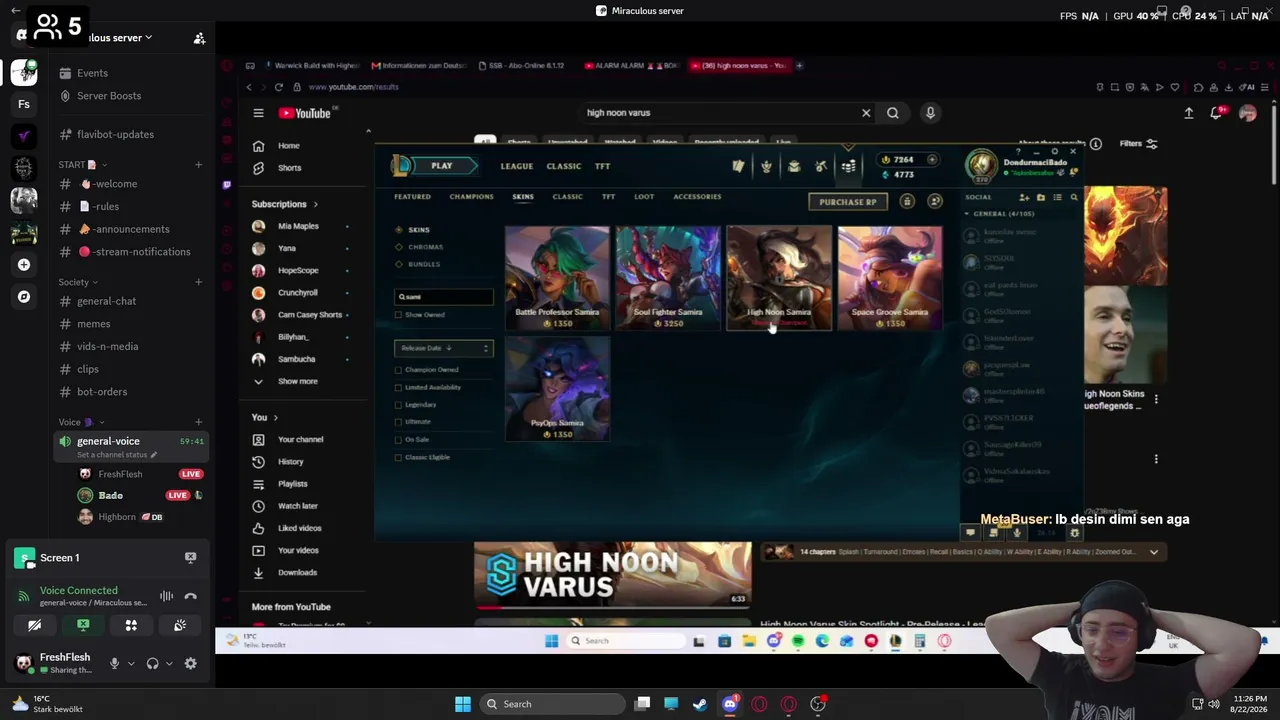The width and height of the screenshot is (1280, 720).
Task: Click YouTube search magnifier button
Action: pyautogui.click(x=893, y=113)
